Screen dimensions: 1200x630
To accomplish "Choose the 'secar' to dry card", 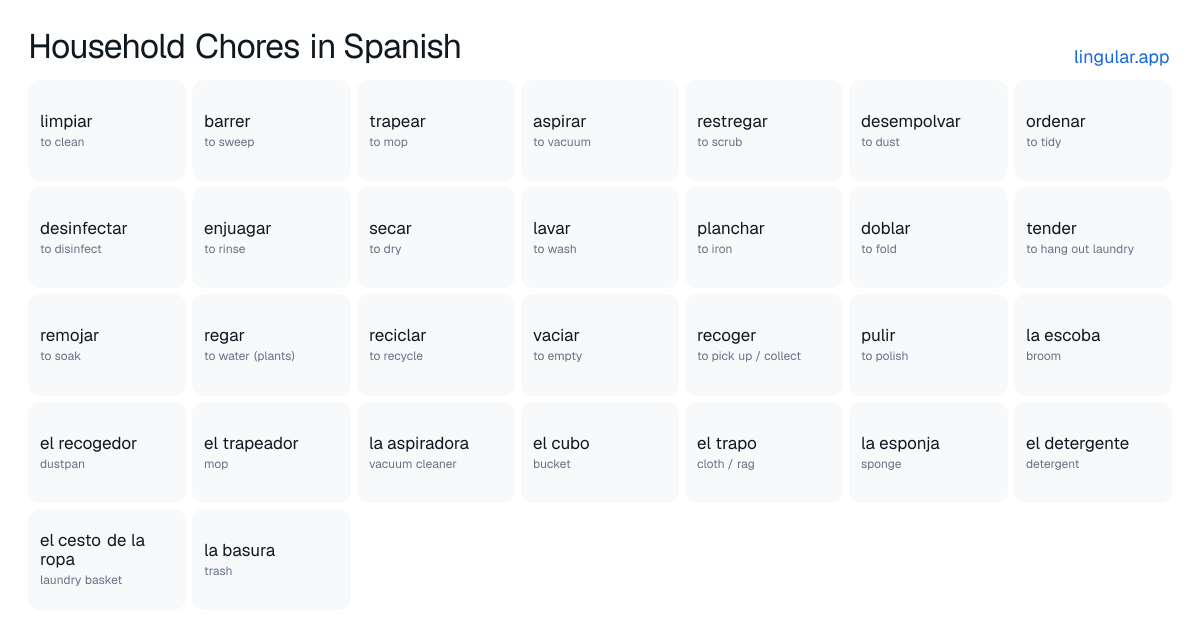I will [x=436, y=238].
